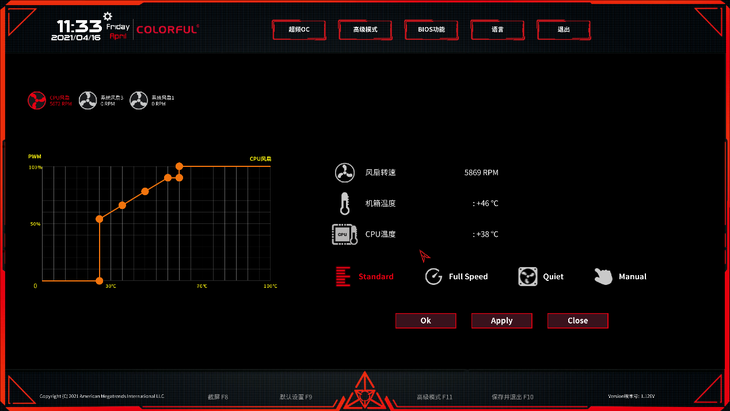Click 默认设置 F9 defaults shortcut
Screen dimensions: 730x411
pos(296,397)
